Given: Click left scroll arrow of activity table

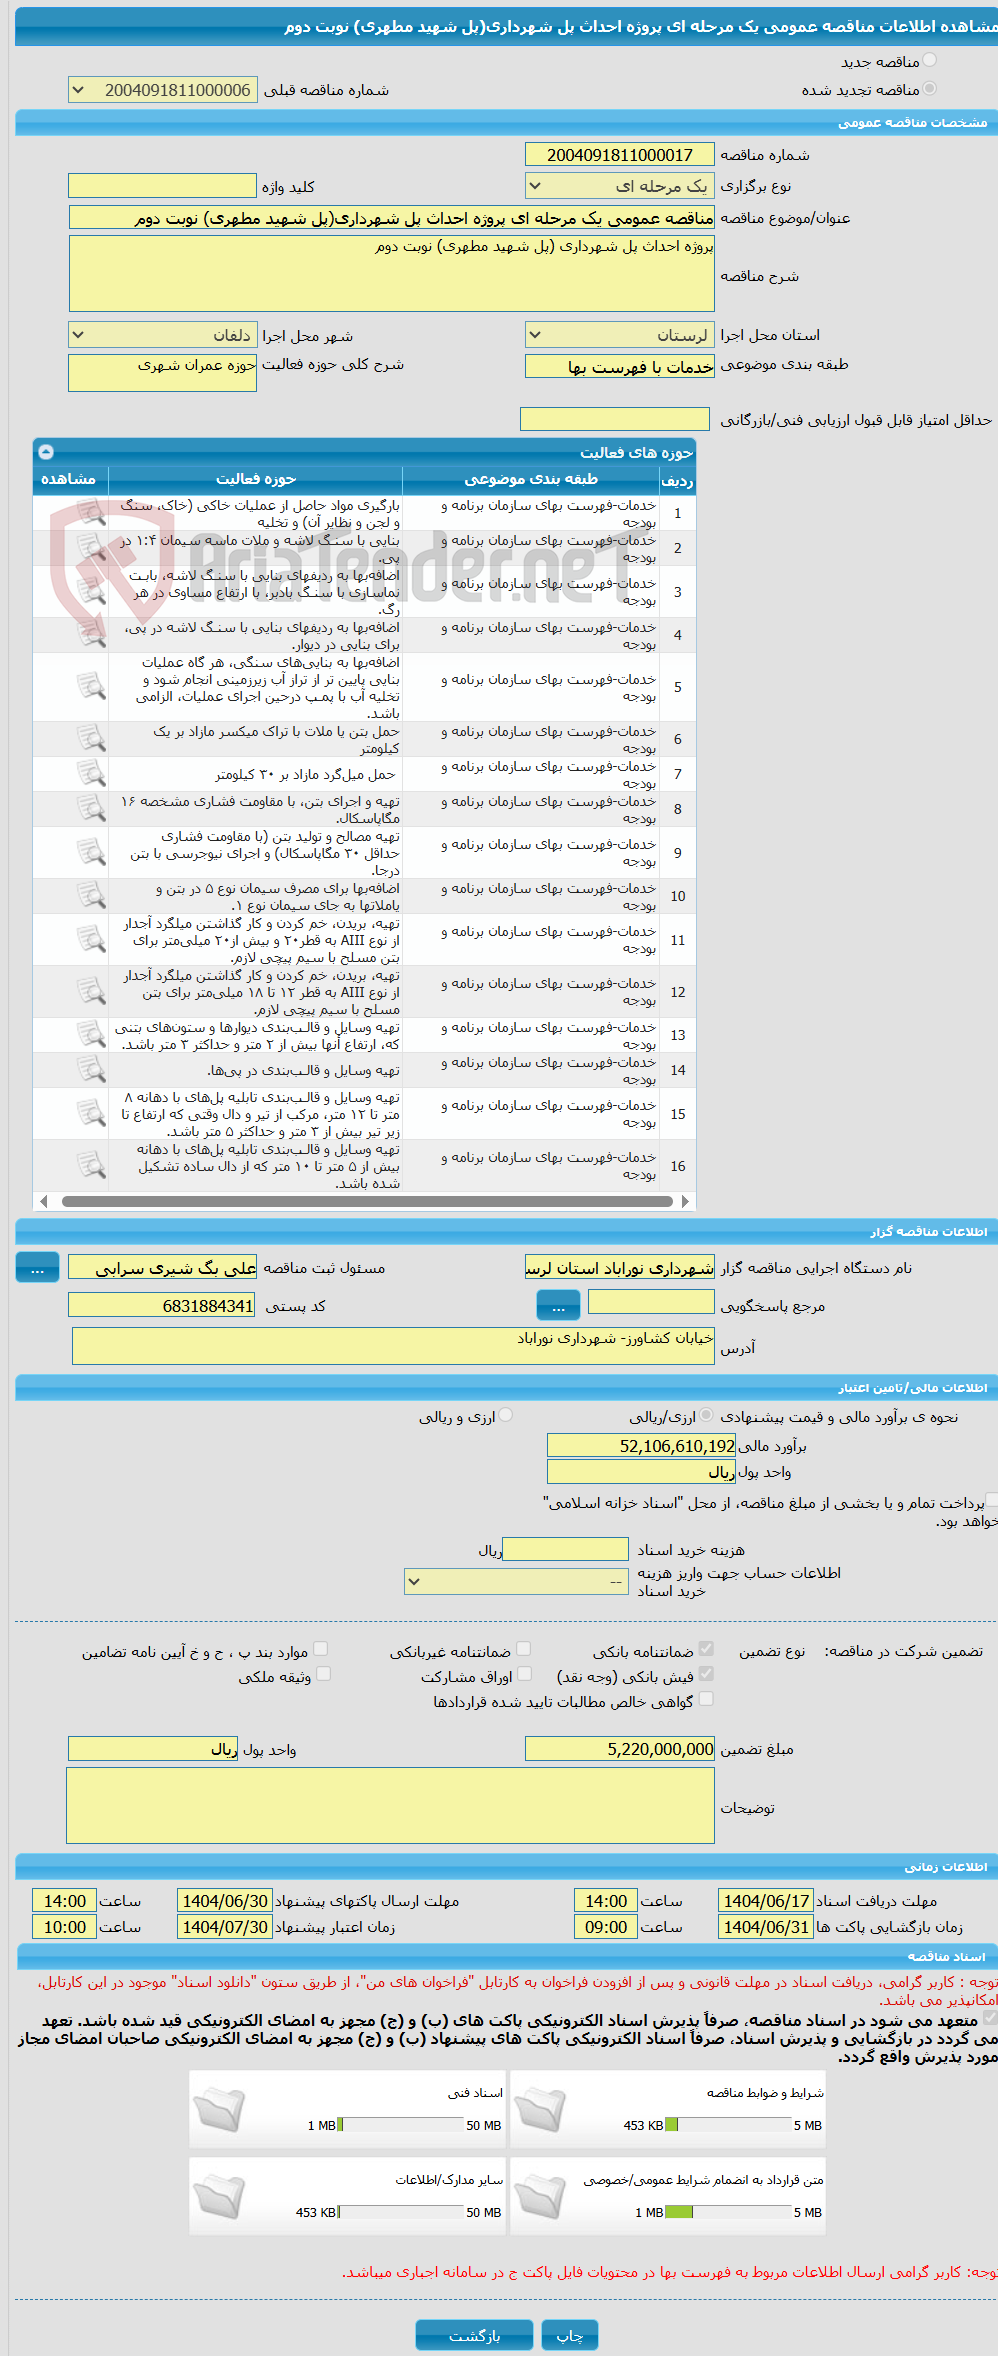Looking at the screenshot, I should 43,1201.
